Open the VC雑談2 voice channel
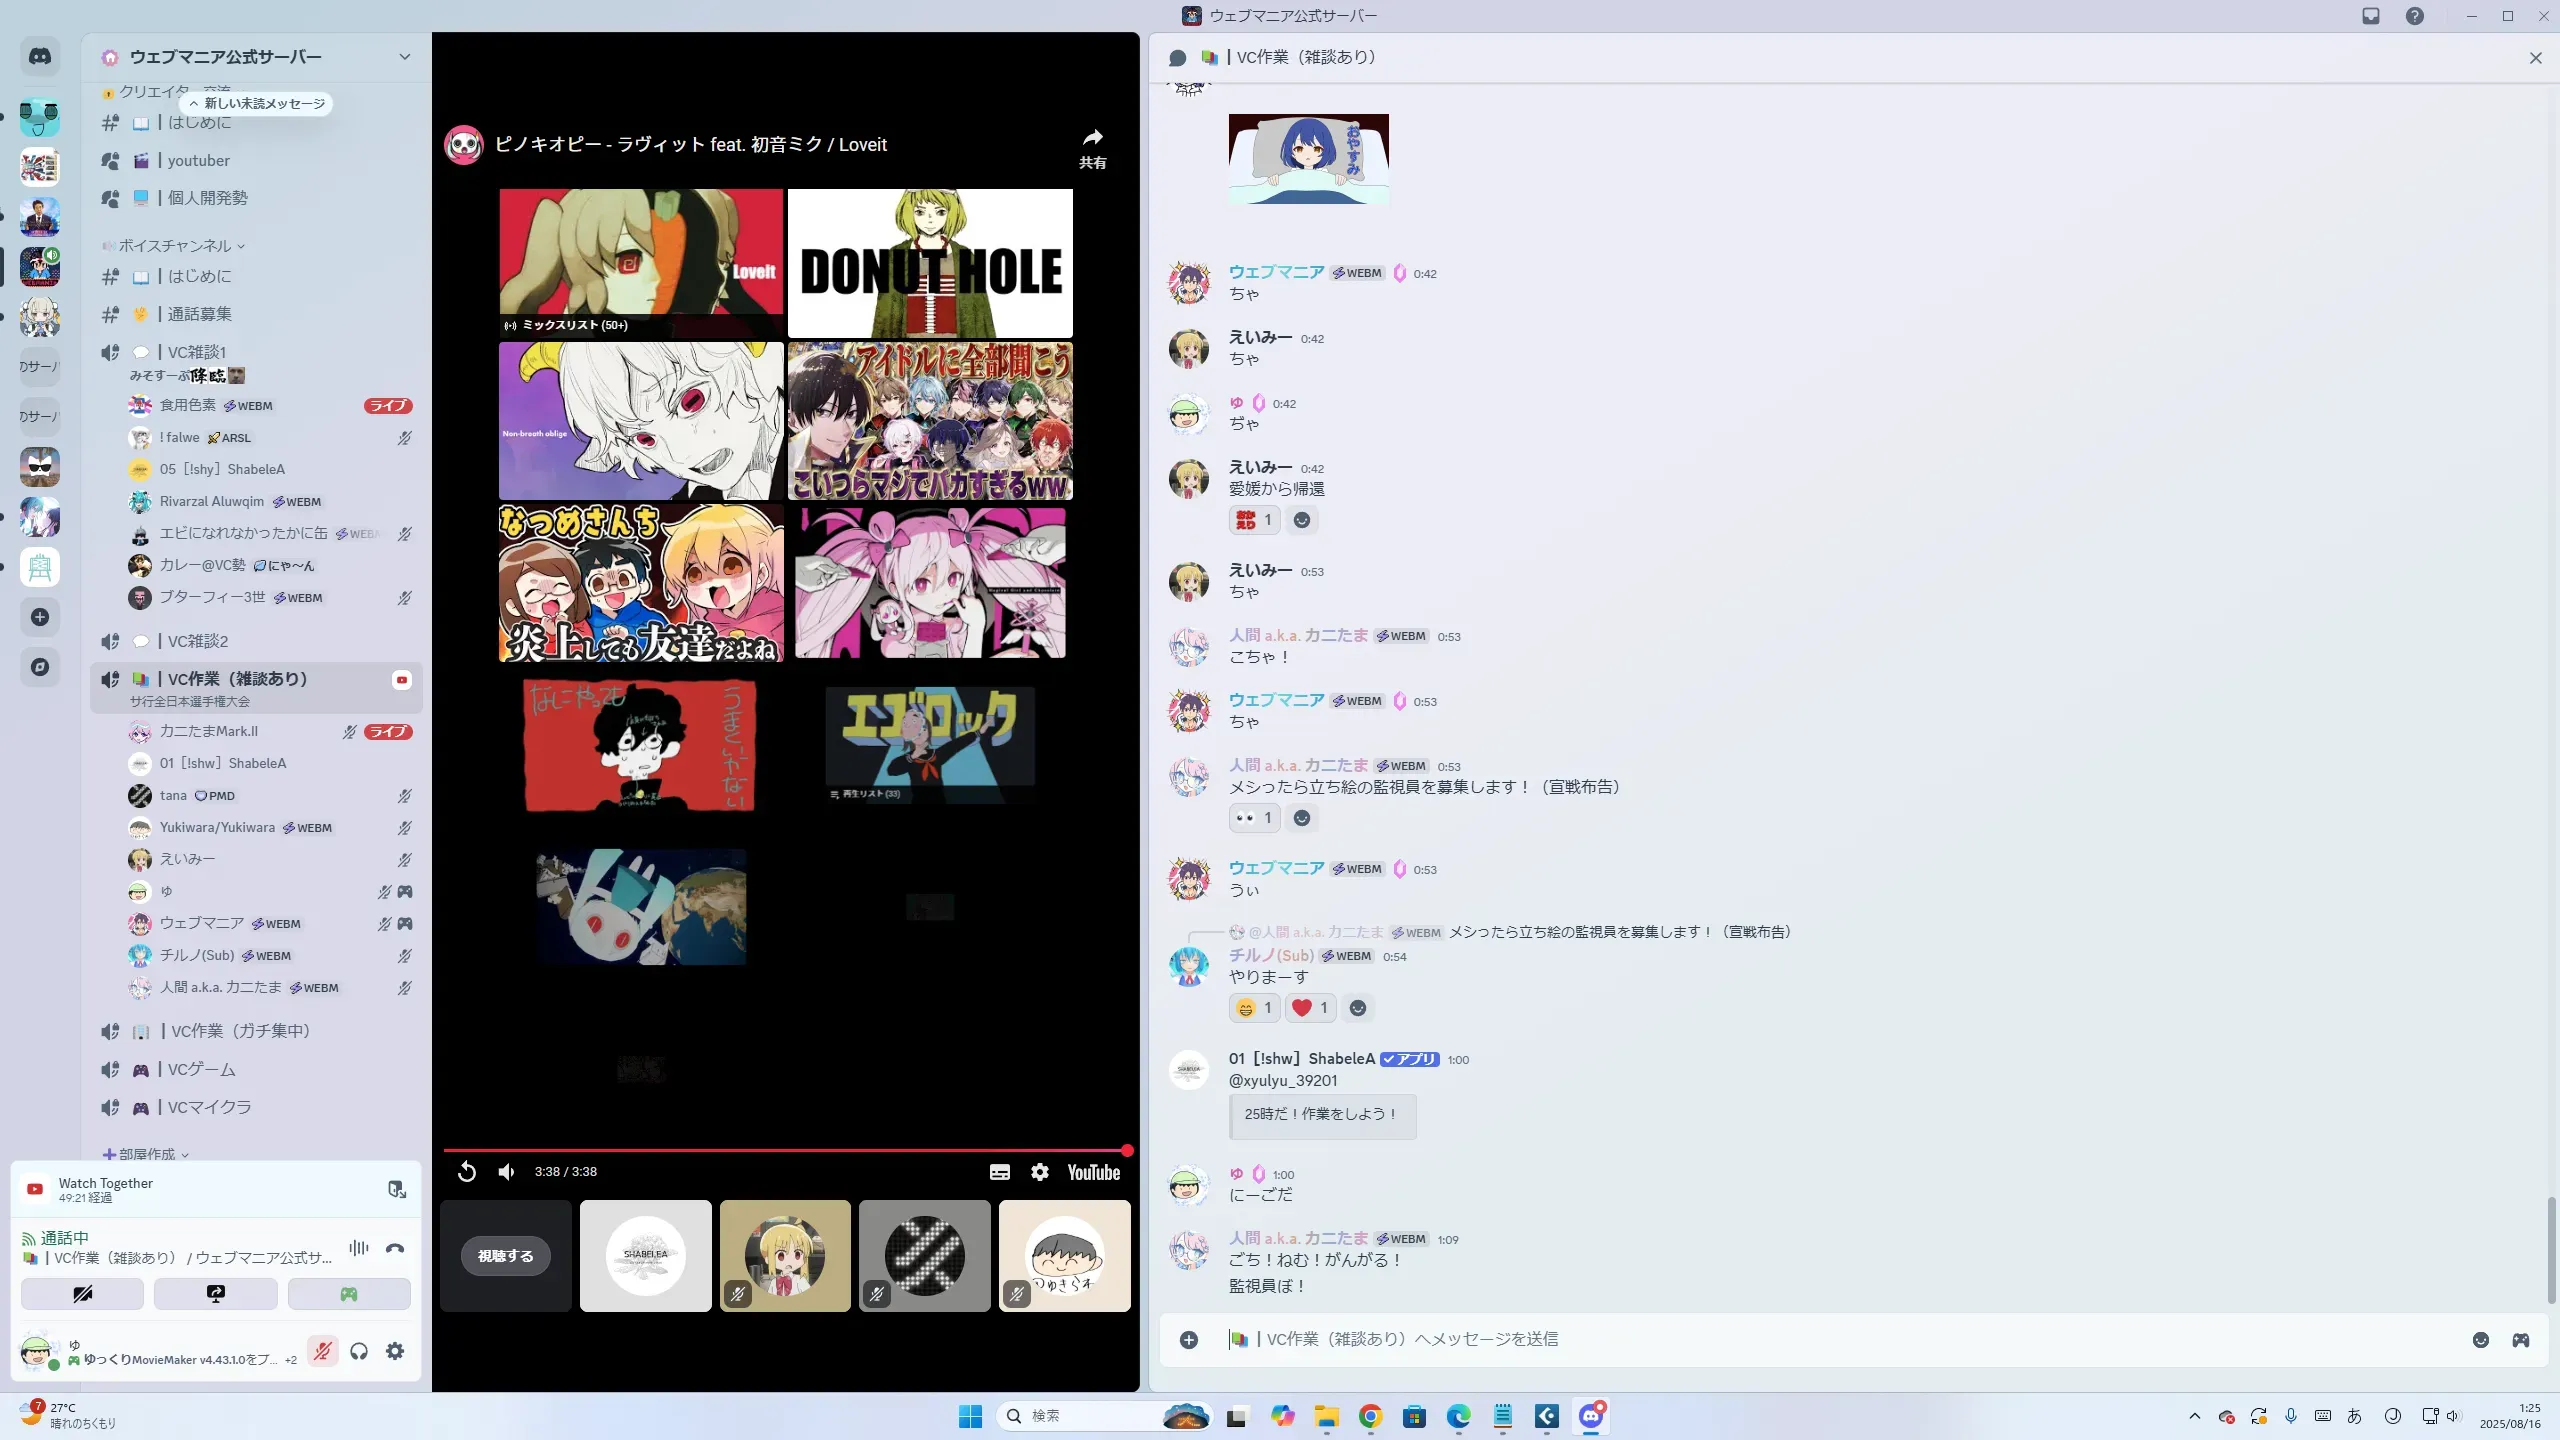The image size is (2560, 1440). 198,641
